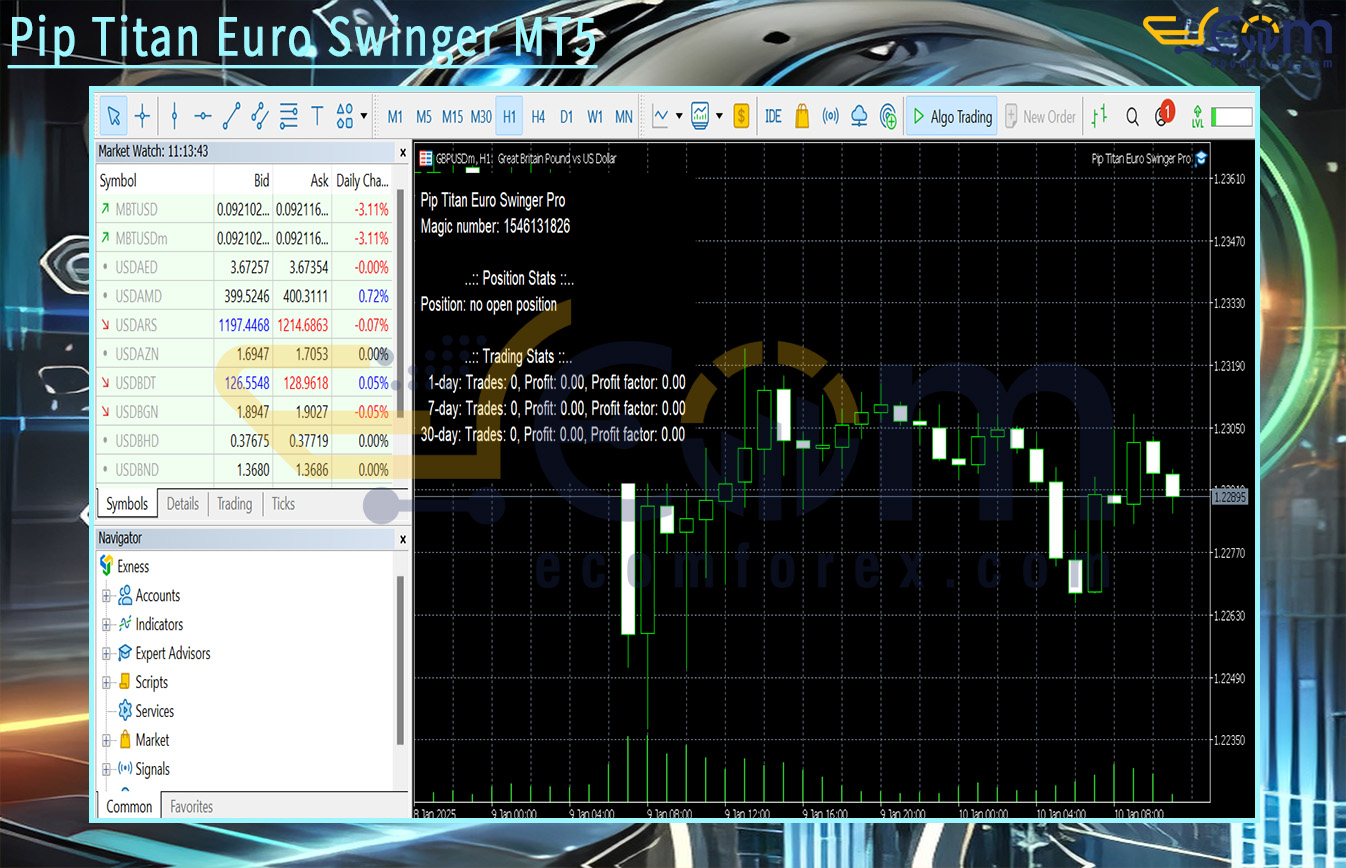Expand the indicators list dropdown arrow

pyautogui.click(x=719, y=117)
